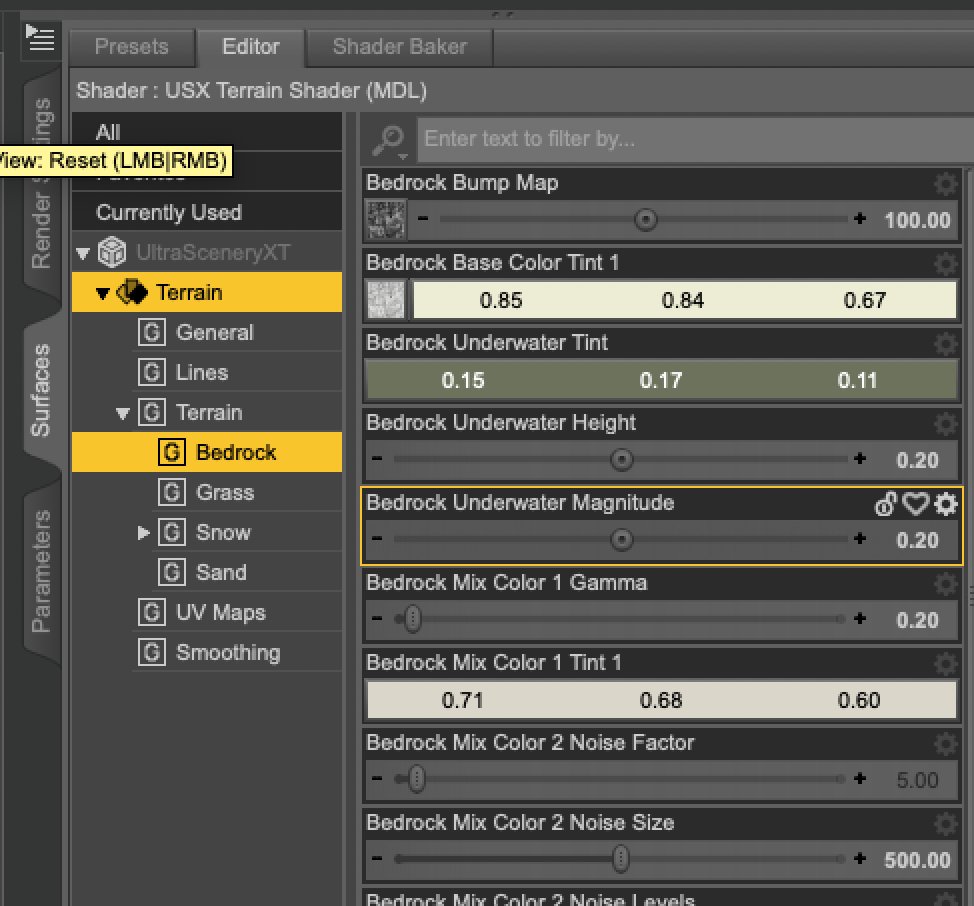Click the Bedrock Bump Map slider handle

(646, 219)
